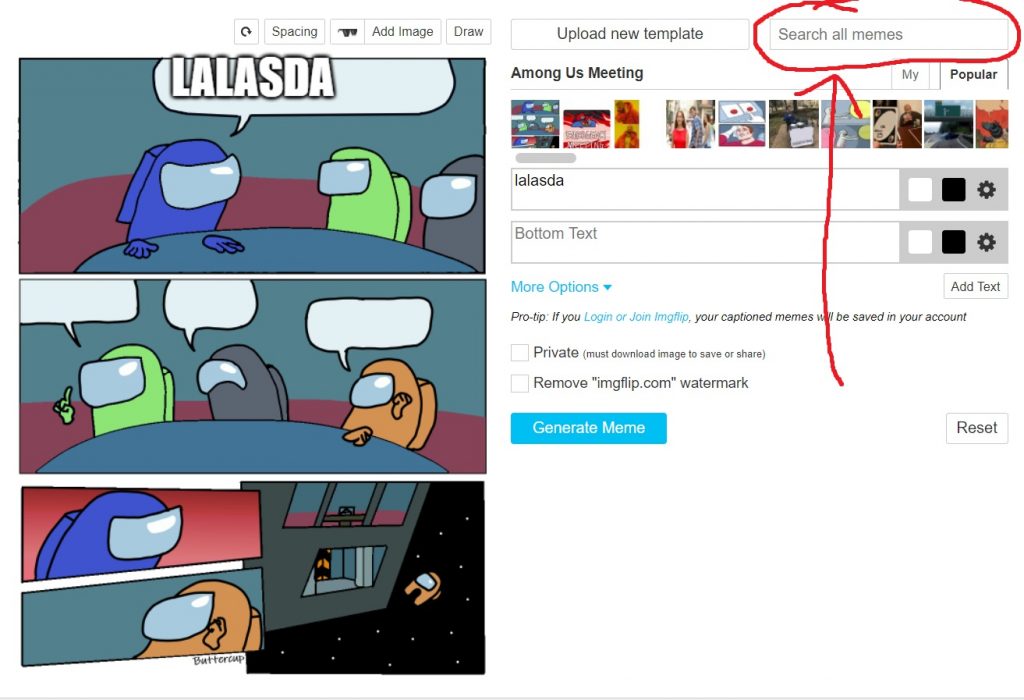Pick white font color for lalasda text
The image size is (1024, 700).
[x=920, y=190]
